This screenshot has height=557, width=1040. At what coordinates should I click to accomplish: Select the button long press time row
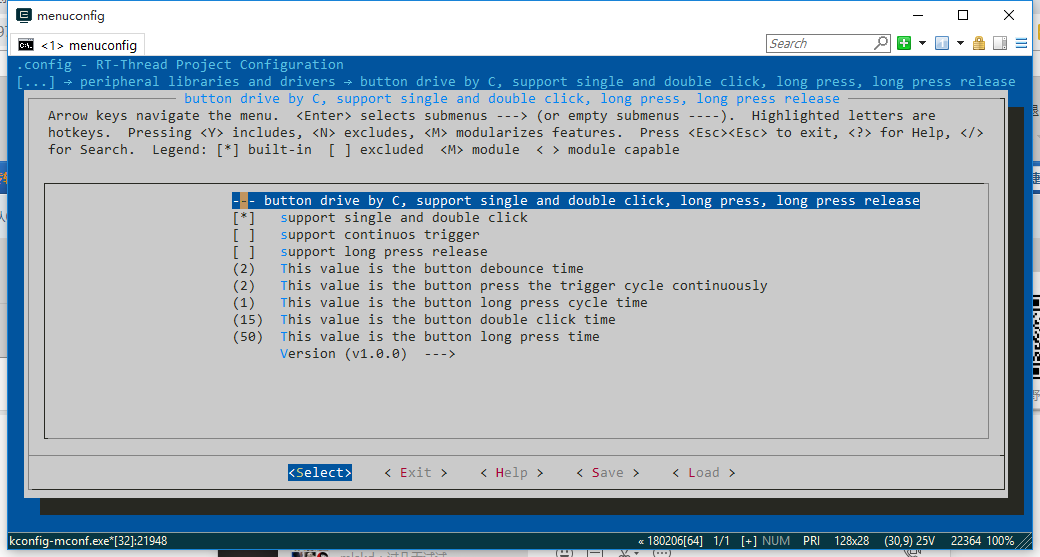tap(416, 337)
